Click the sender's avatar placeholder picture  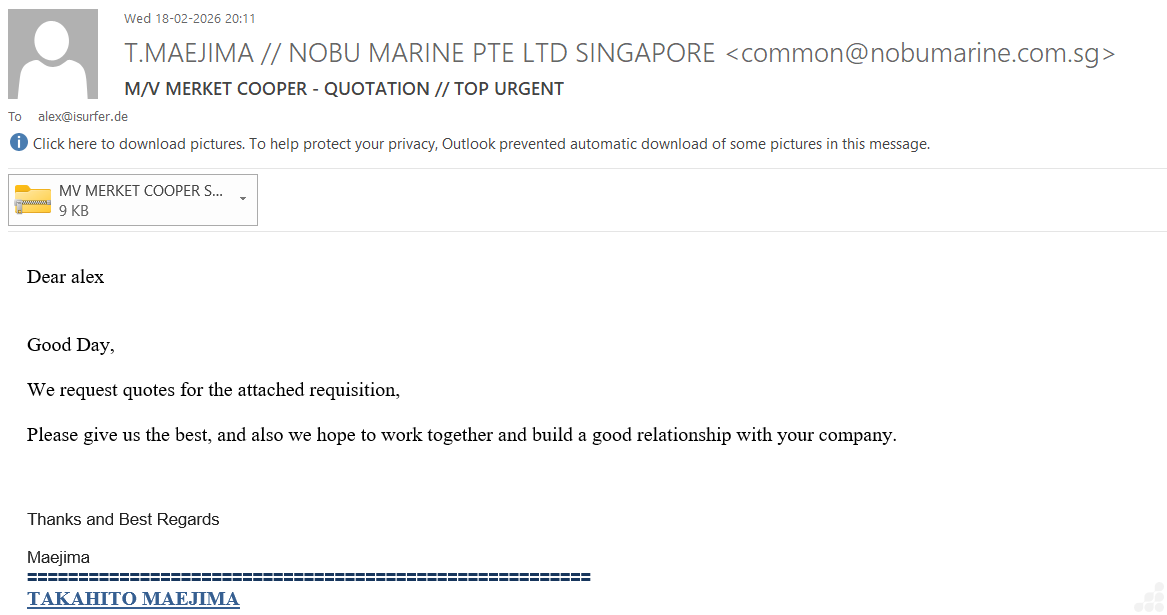tap(53, 54)
